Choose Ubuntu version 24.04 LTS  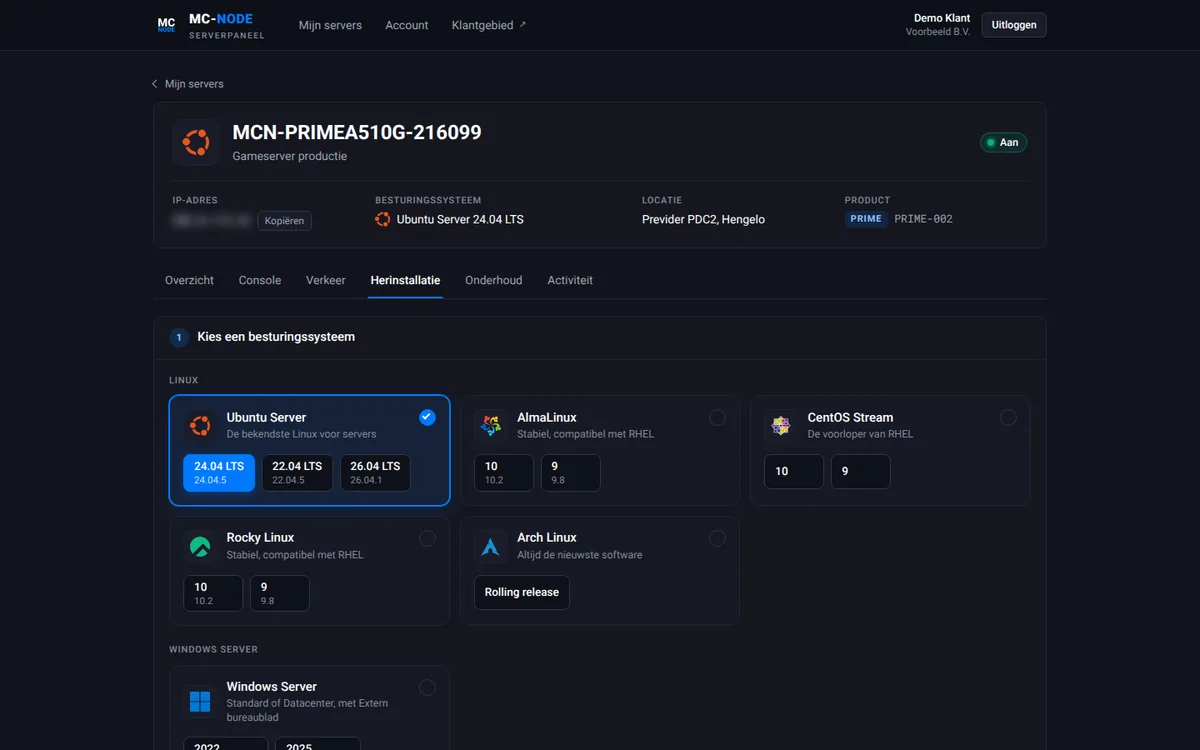(x=219, y=473)
